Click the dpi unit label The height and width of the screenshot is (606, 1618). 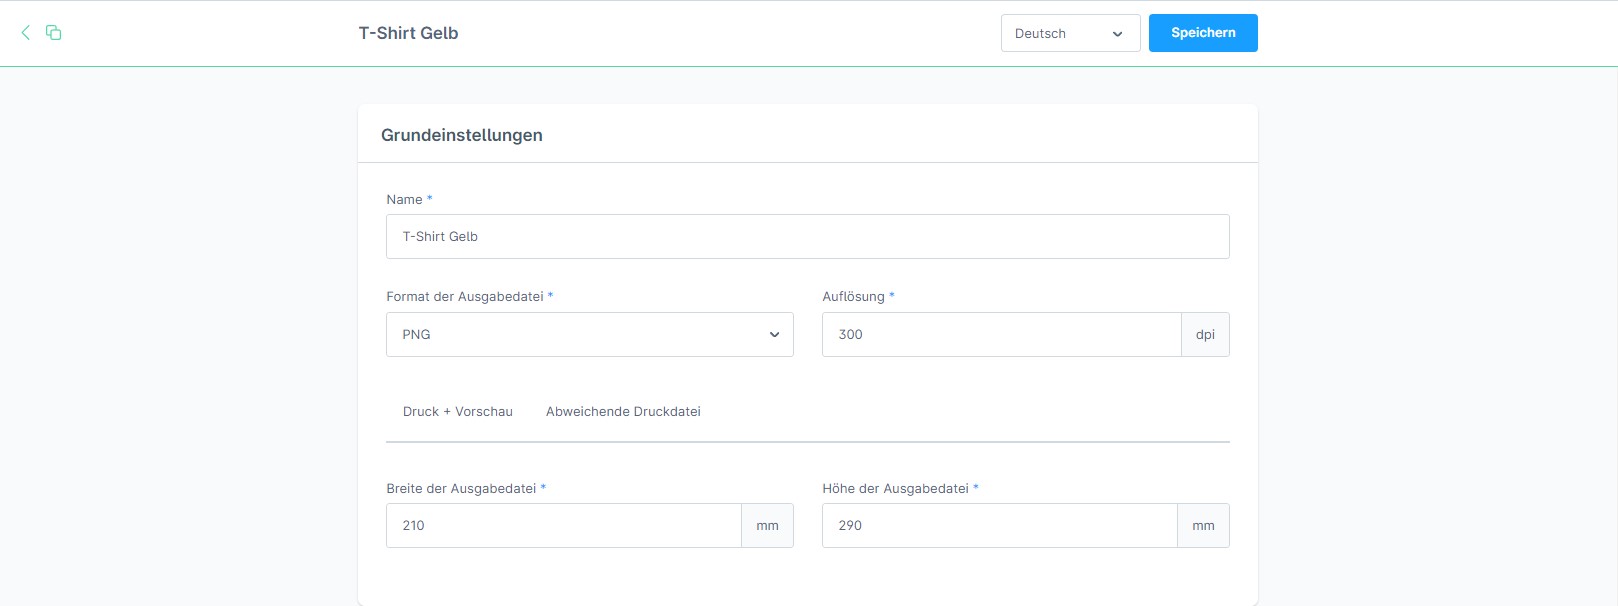click(1205, 335)
